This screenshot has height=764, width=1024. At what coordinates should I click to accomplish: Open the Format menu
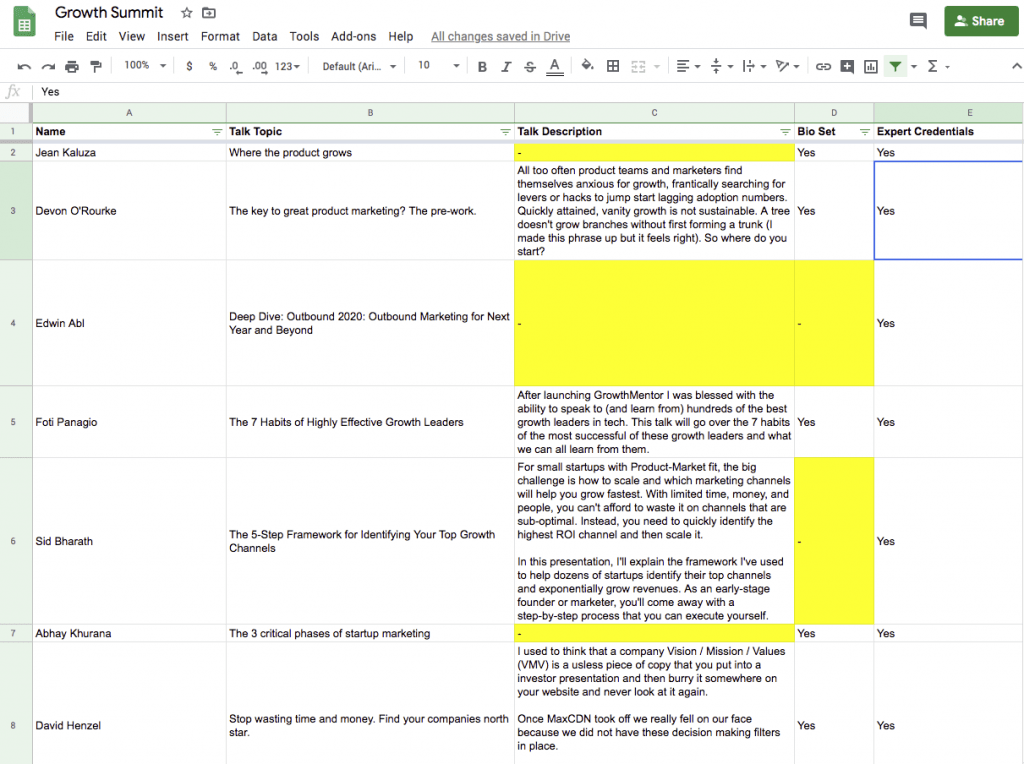[220, 36]
